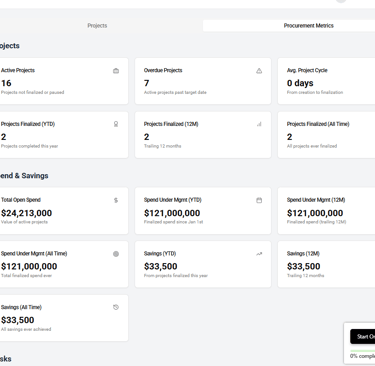Click 'Value of active projects' caption
The height and width of the screenshot is (366, 375).
(24, 222)
